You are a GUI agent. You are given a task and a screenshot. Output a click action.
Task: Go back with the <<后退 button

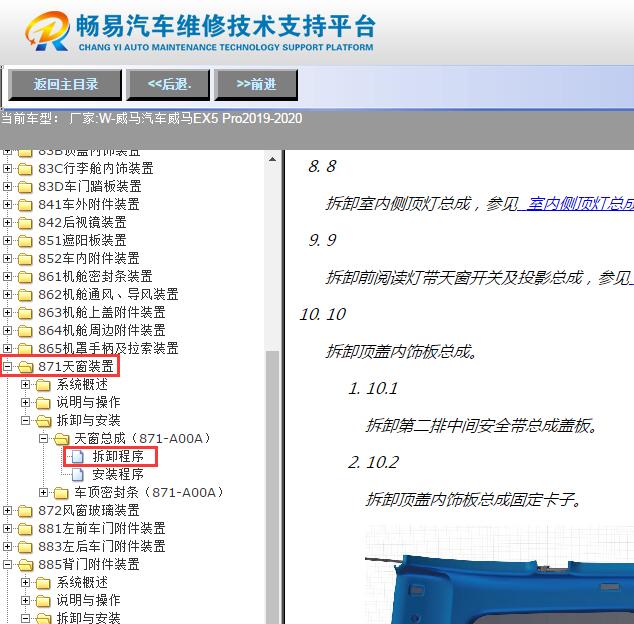(x=168, y=85)
